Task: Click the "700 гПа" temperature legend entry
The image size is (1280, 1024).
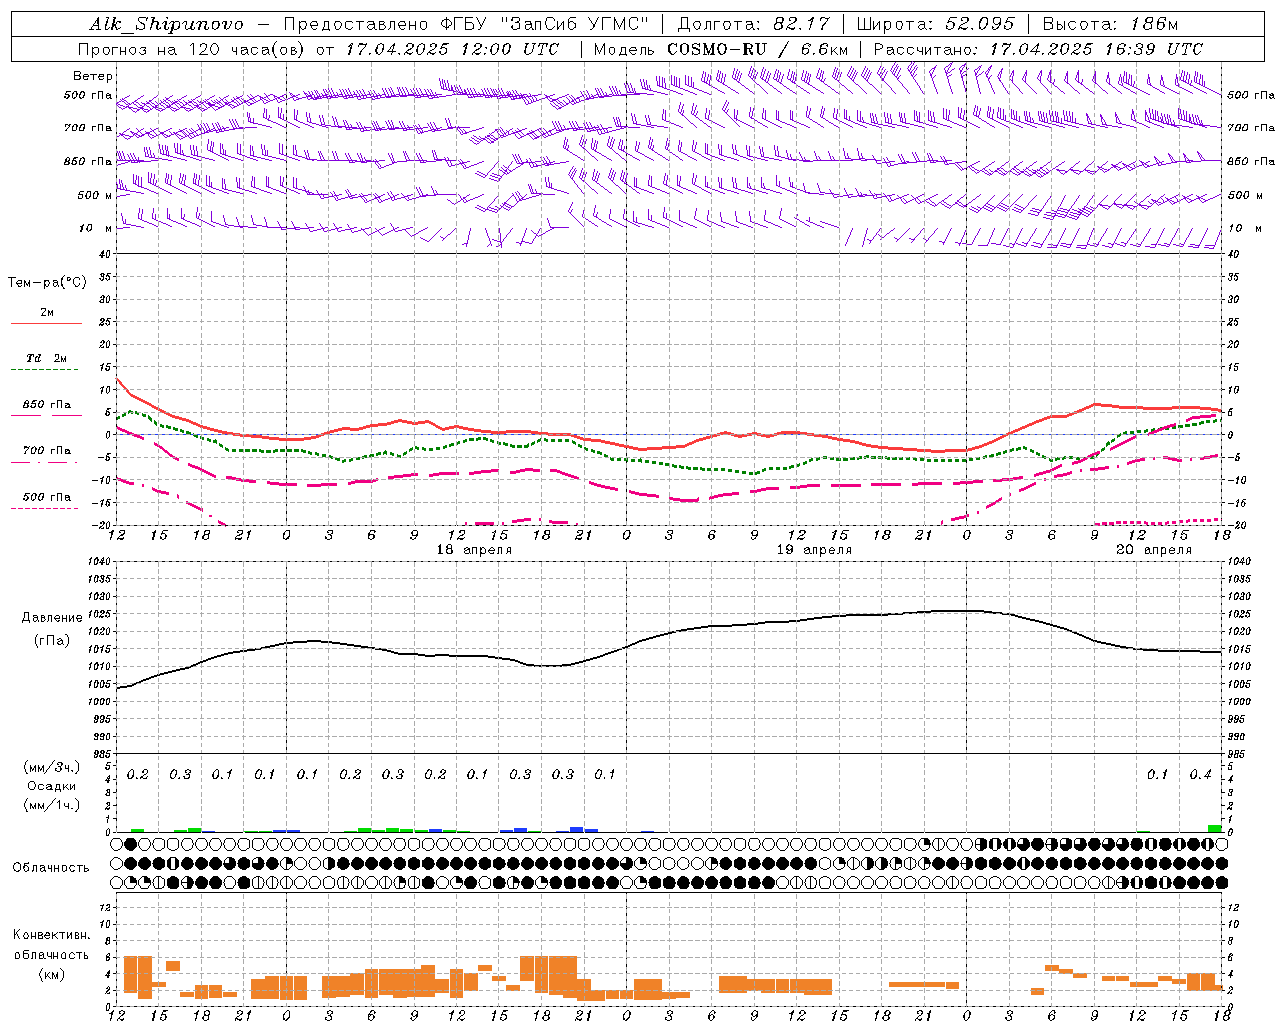Action: 47,451
